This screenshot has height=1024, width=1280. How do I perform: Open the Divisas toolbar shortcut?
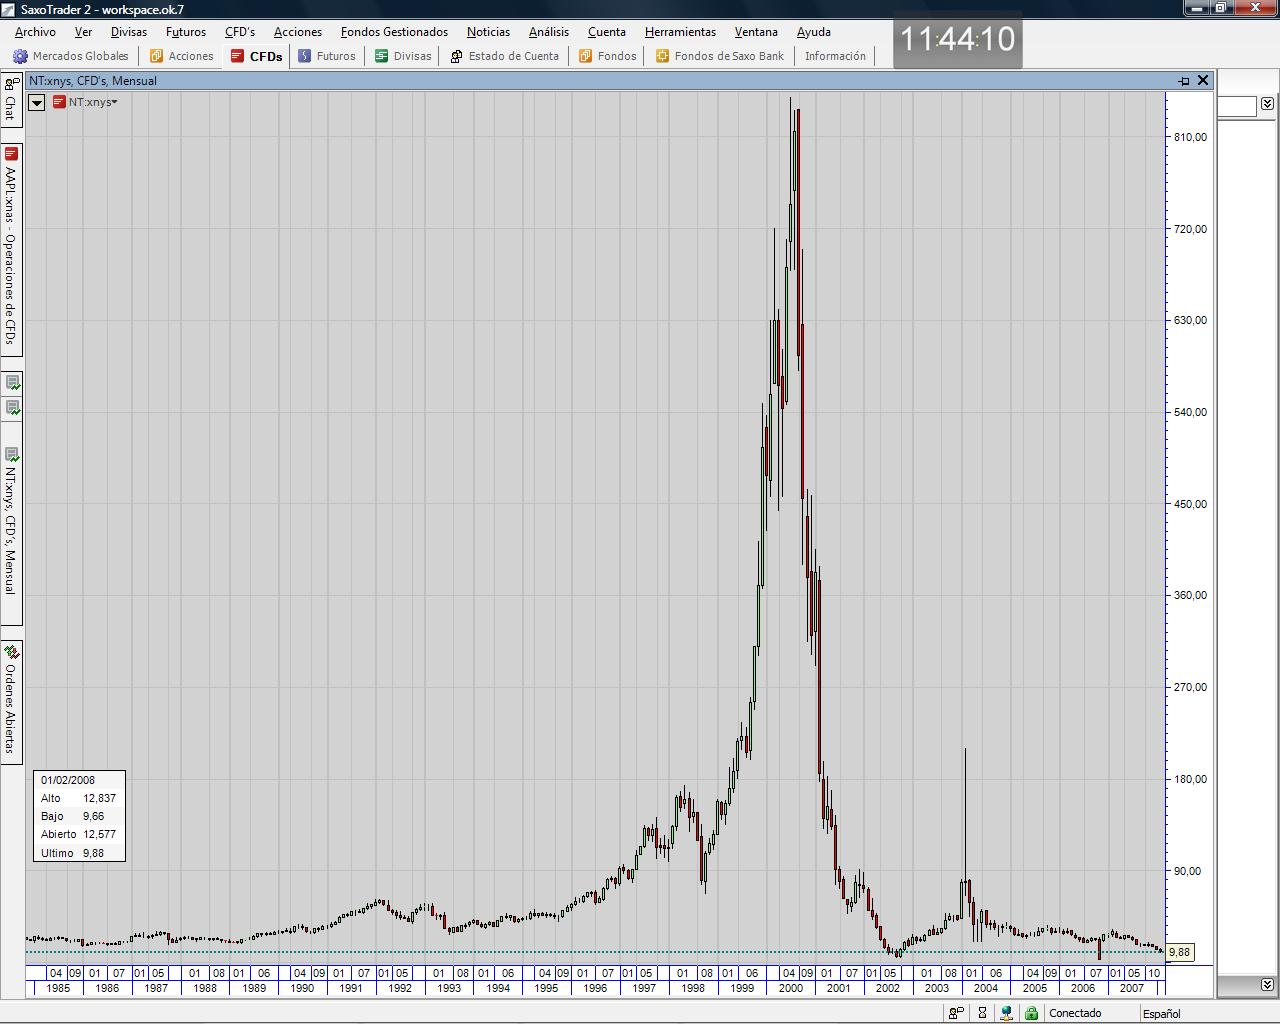(x=403, y=56)
